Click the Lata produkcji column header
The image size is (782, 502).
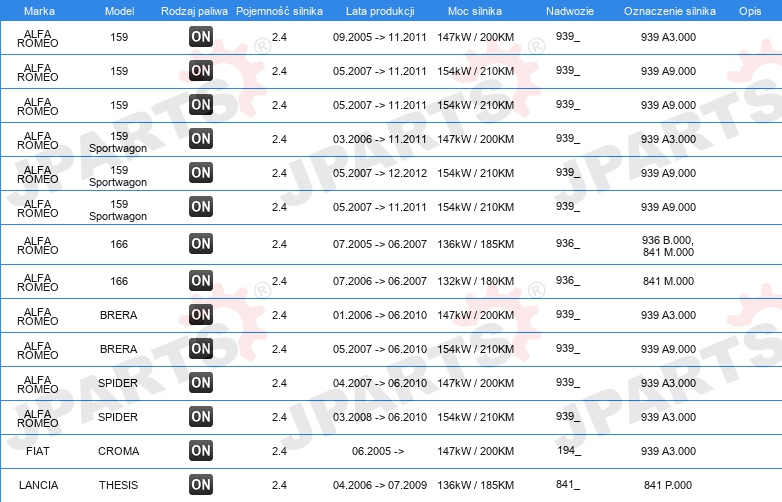click(x=380, y=11)
